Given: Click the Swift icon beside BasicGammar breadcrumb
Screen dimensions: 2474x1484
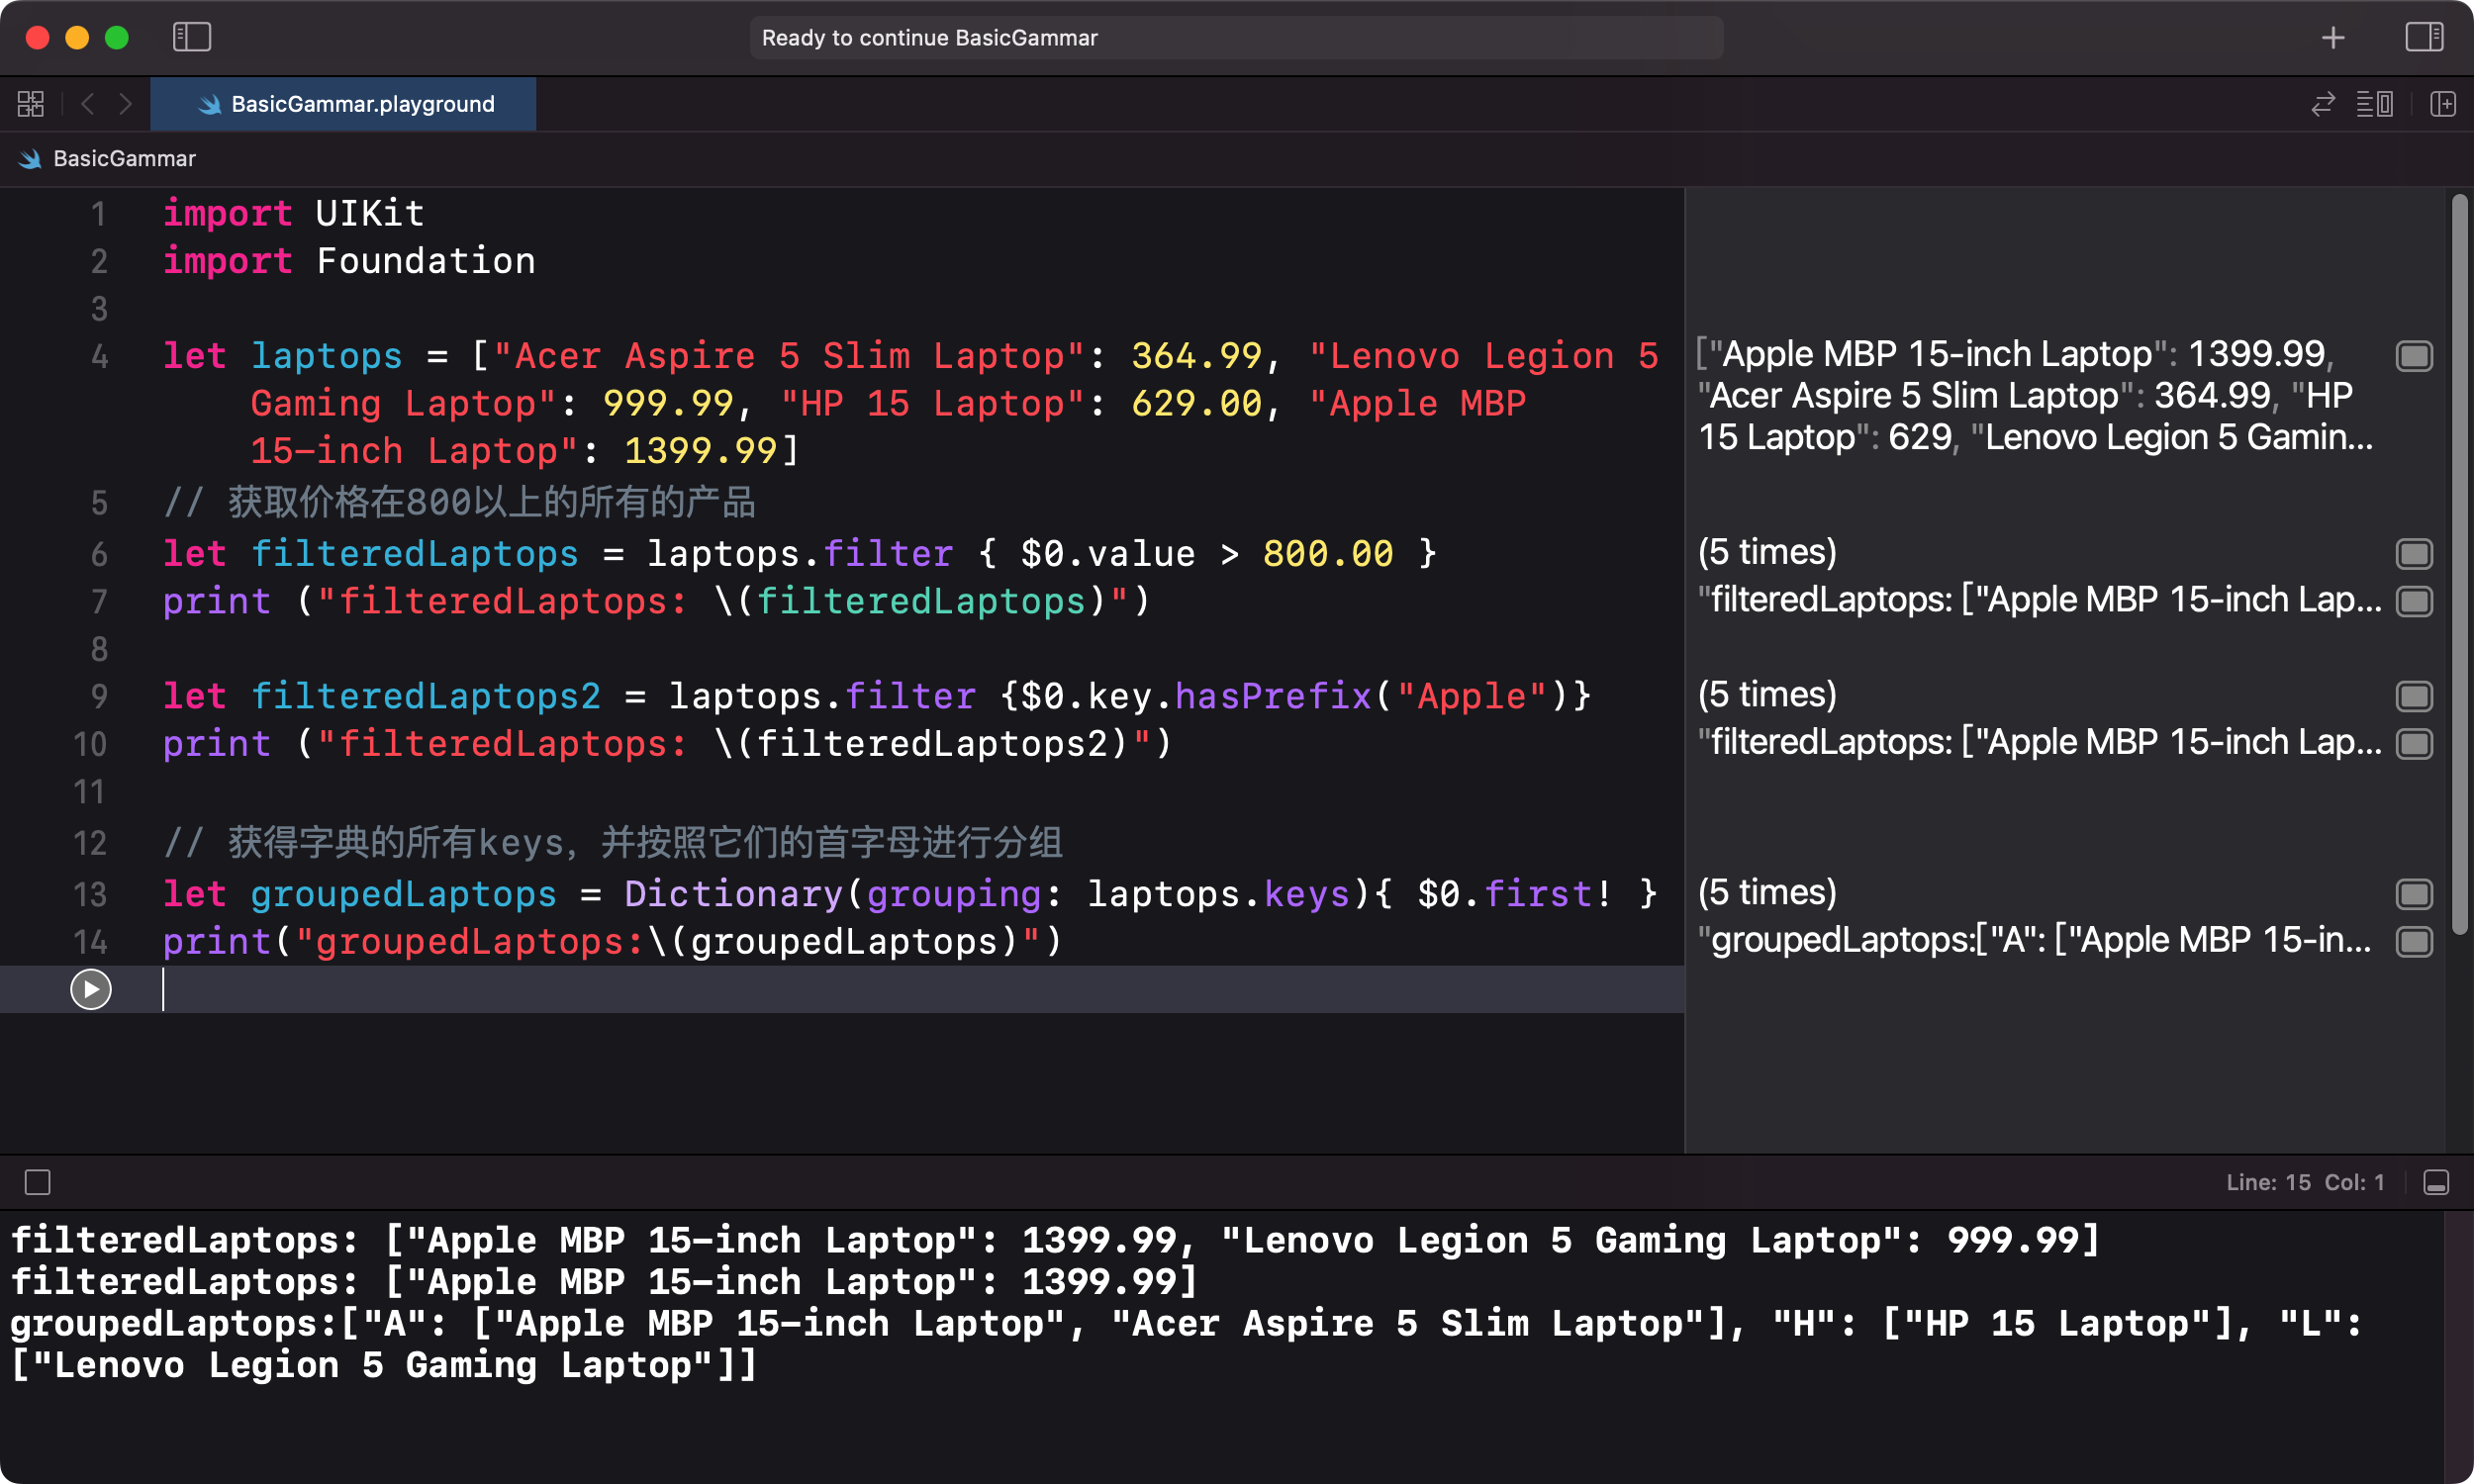Looking at the screenshot, I should coord(30,158).
